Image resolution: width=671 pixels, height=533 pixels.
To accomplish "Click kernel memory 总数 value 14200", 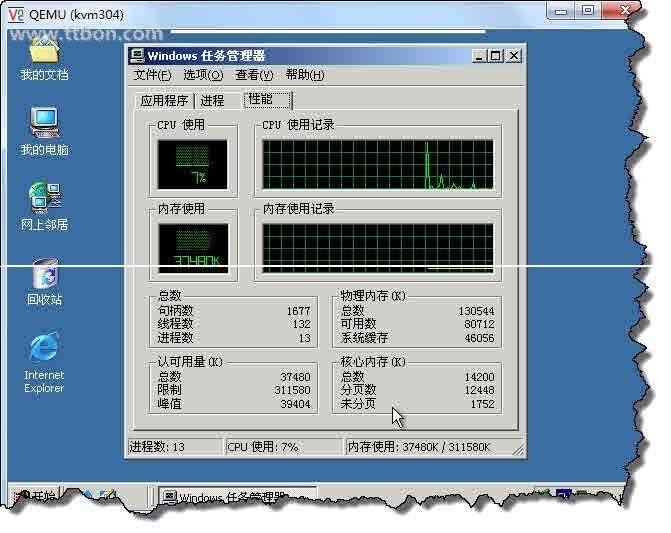I will click(x=479, y=377).
